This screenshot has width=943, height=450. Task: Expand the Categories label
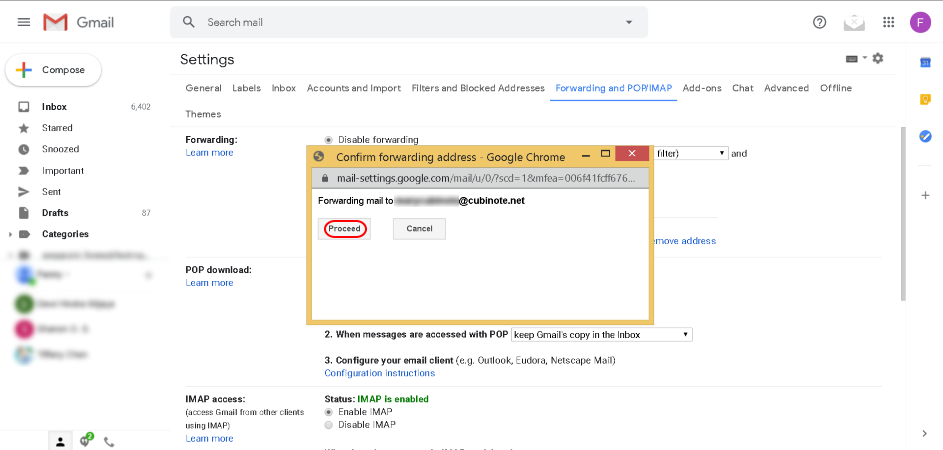point(10,234)
